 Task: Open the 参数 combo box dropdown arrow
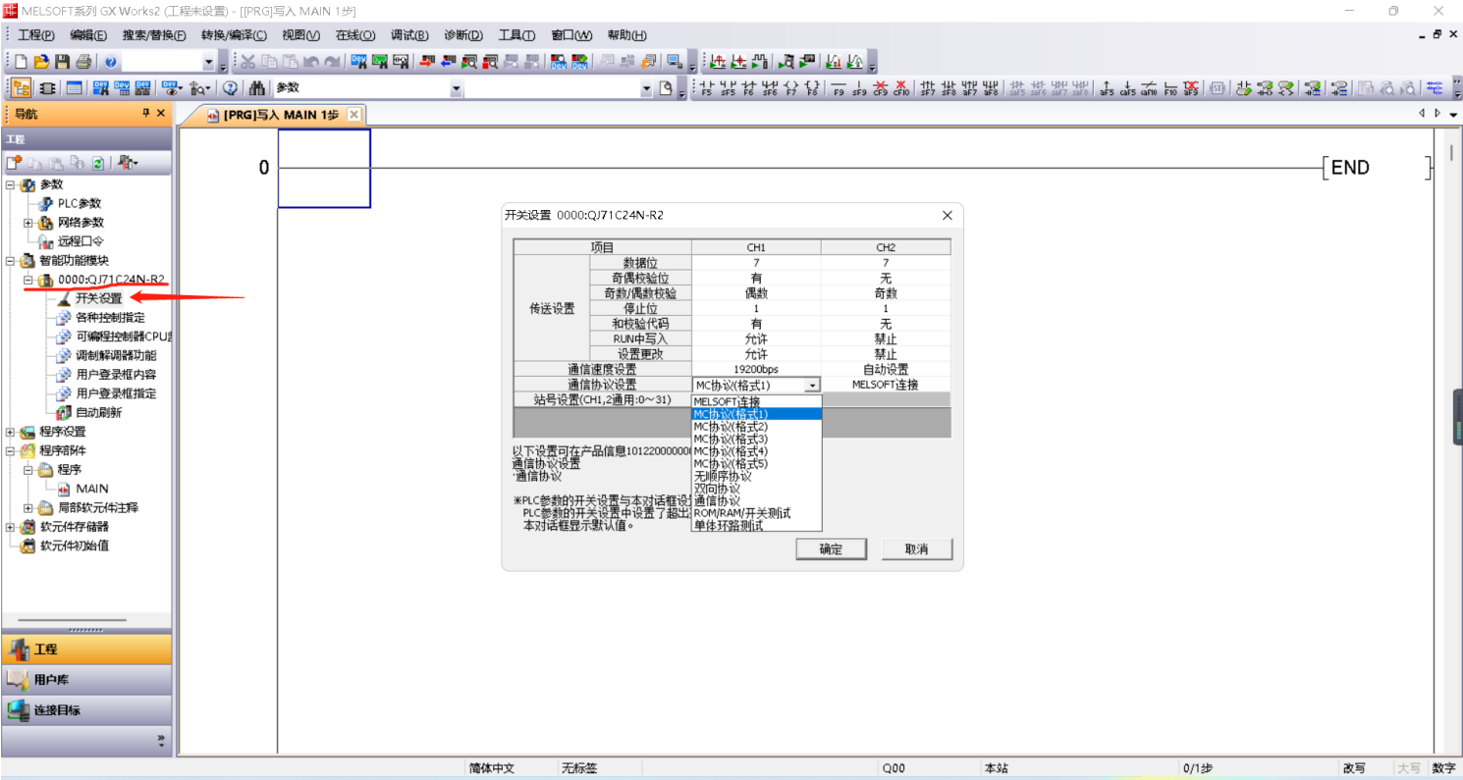(456, 88)
